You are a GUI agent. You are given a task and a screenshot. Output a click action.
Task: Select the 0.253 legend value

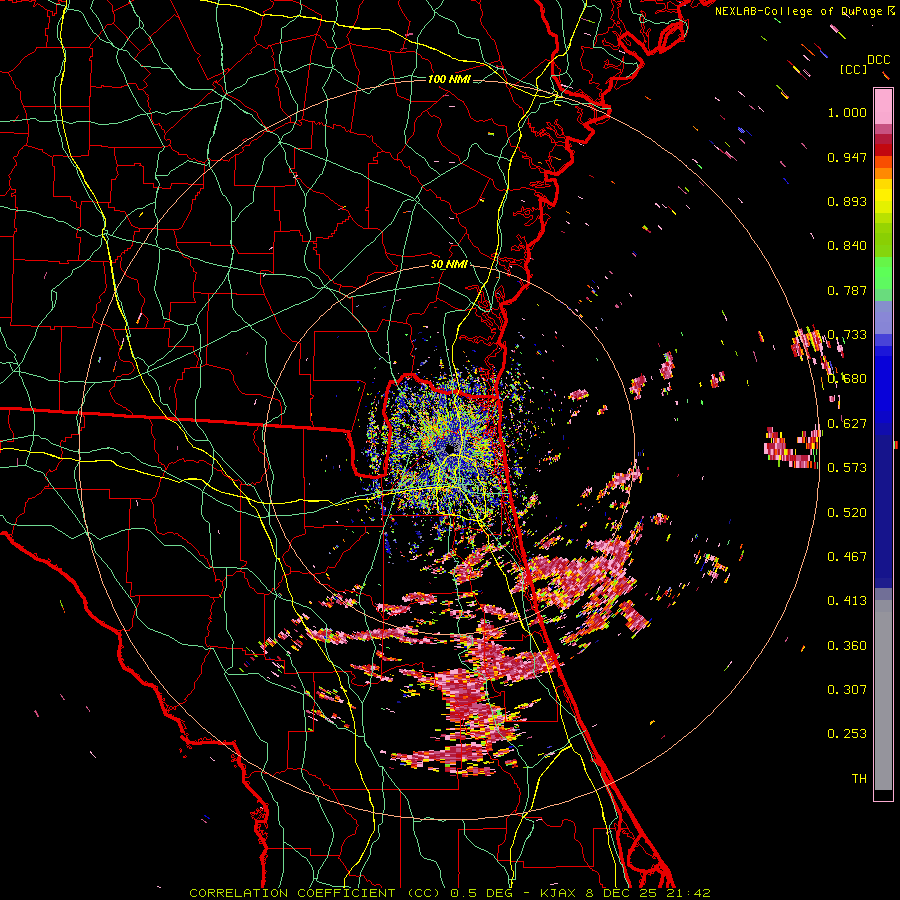(847, 734)
